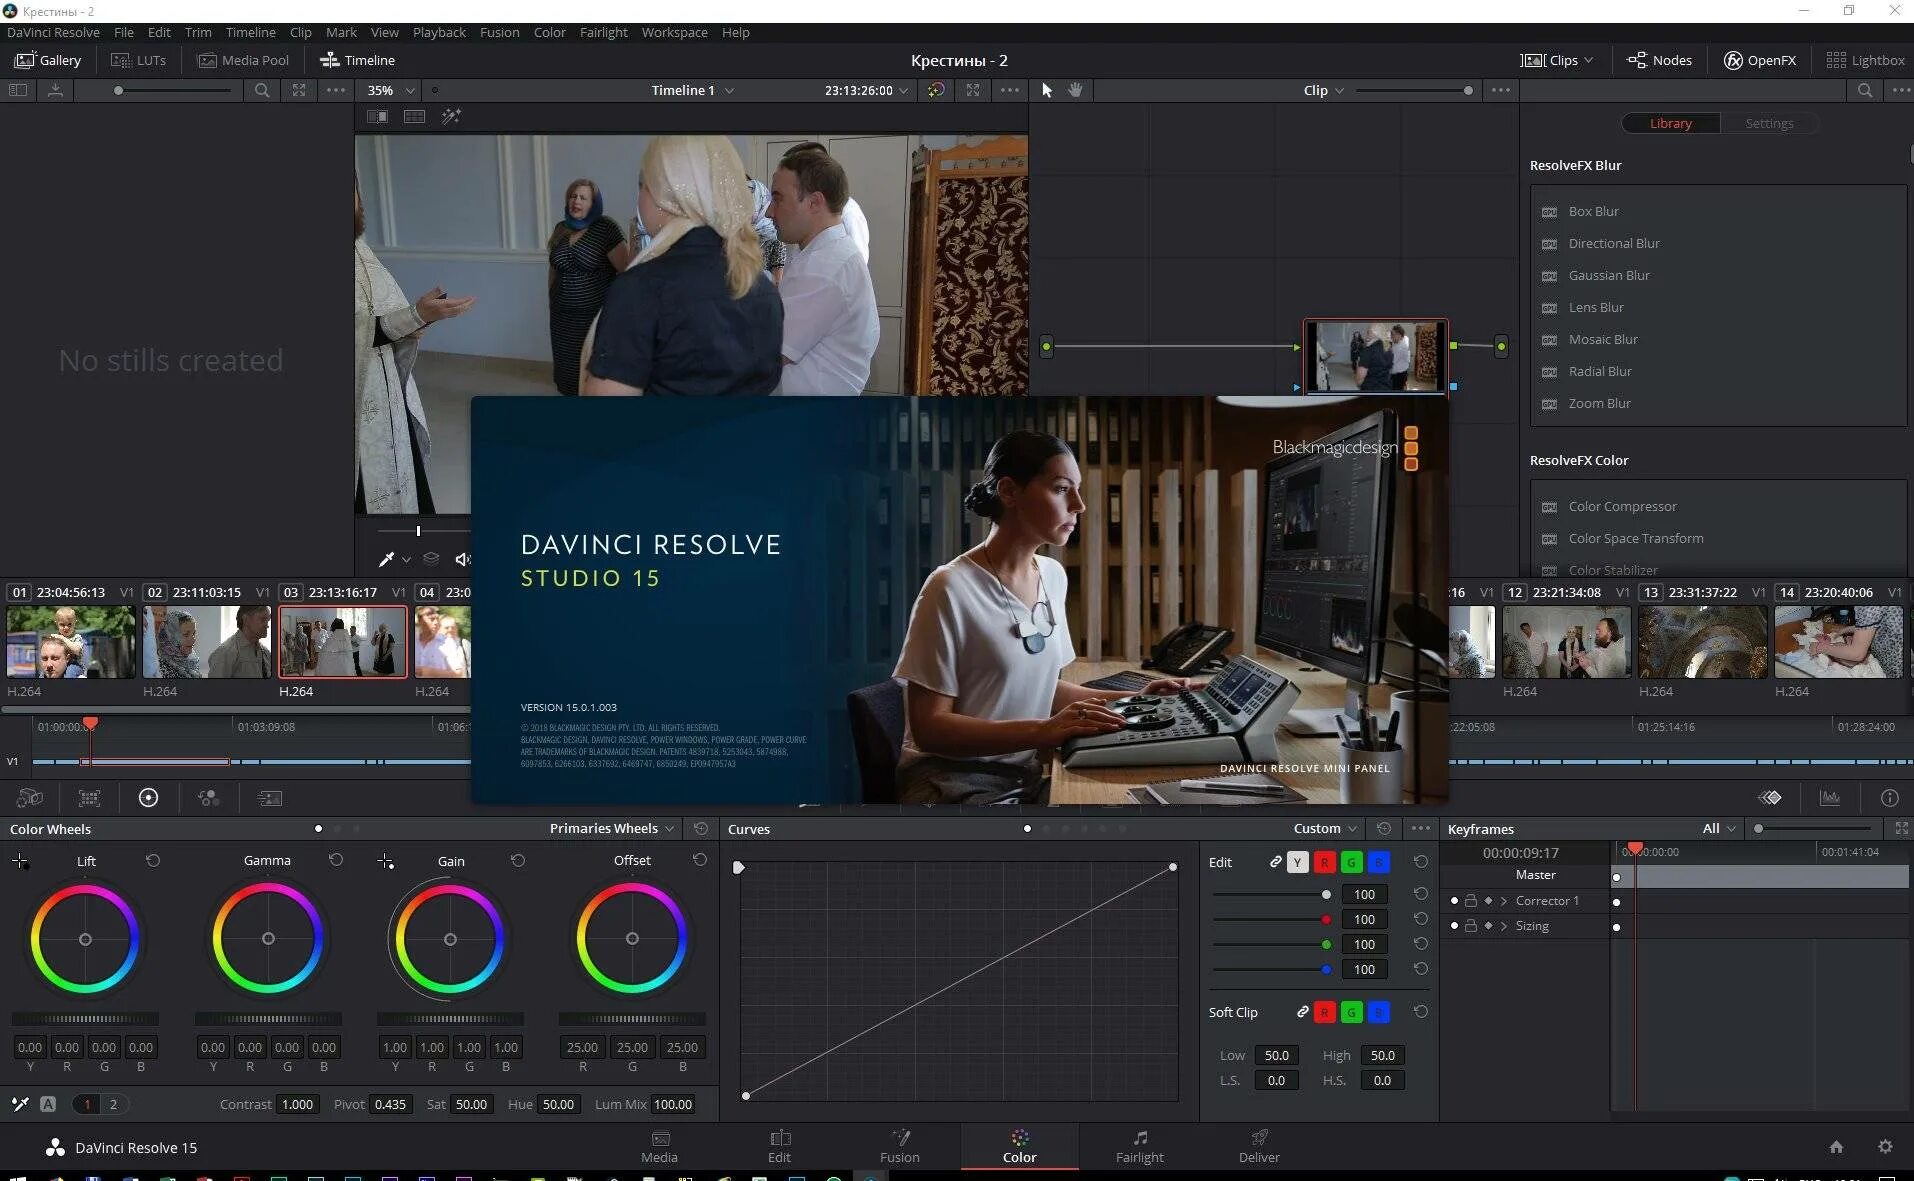Pick black point next to Lift
Screen dimensions: 1914x1181
tap(20, 861)
